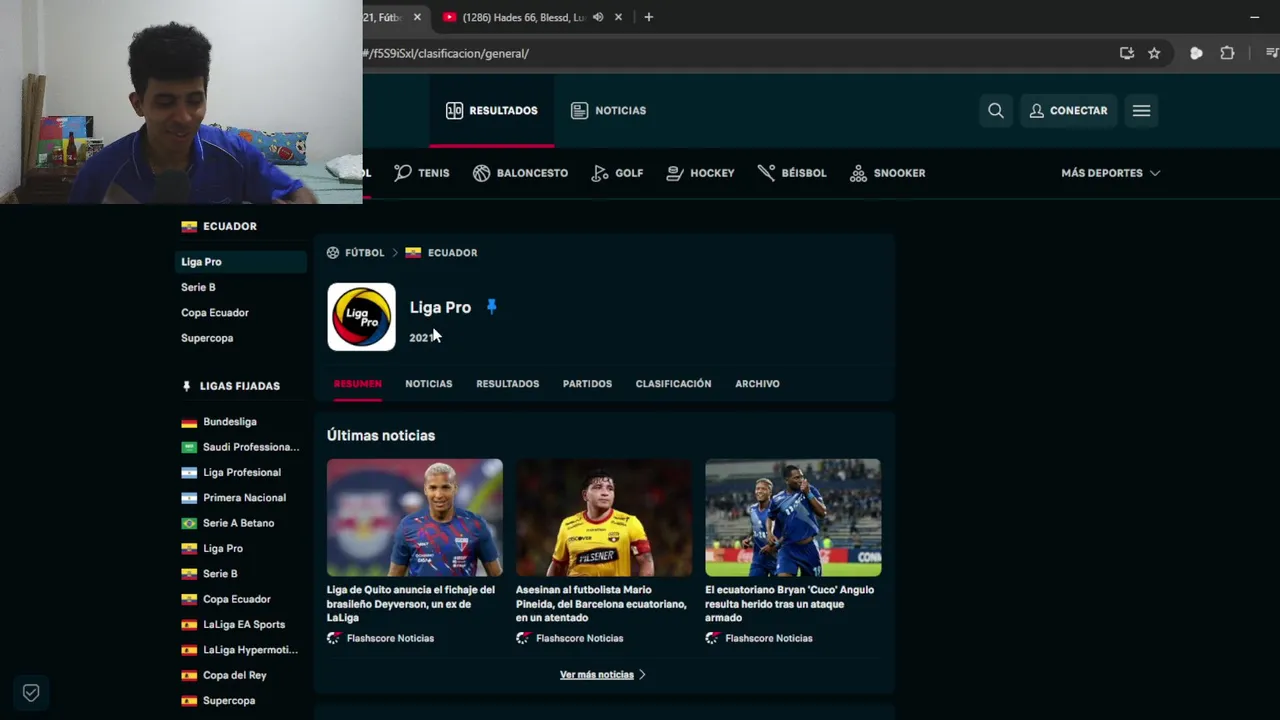The width and height of the screenshot is (1280, 720).
Task: Mute the audio icon on YouTube tab
Action: [598, 17]
